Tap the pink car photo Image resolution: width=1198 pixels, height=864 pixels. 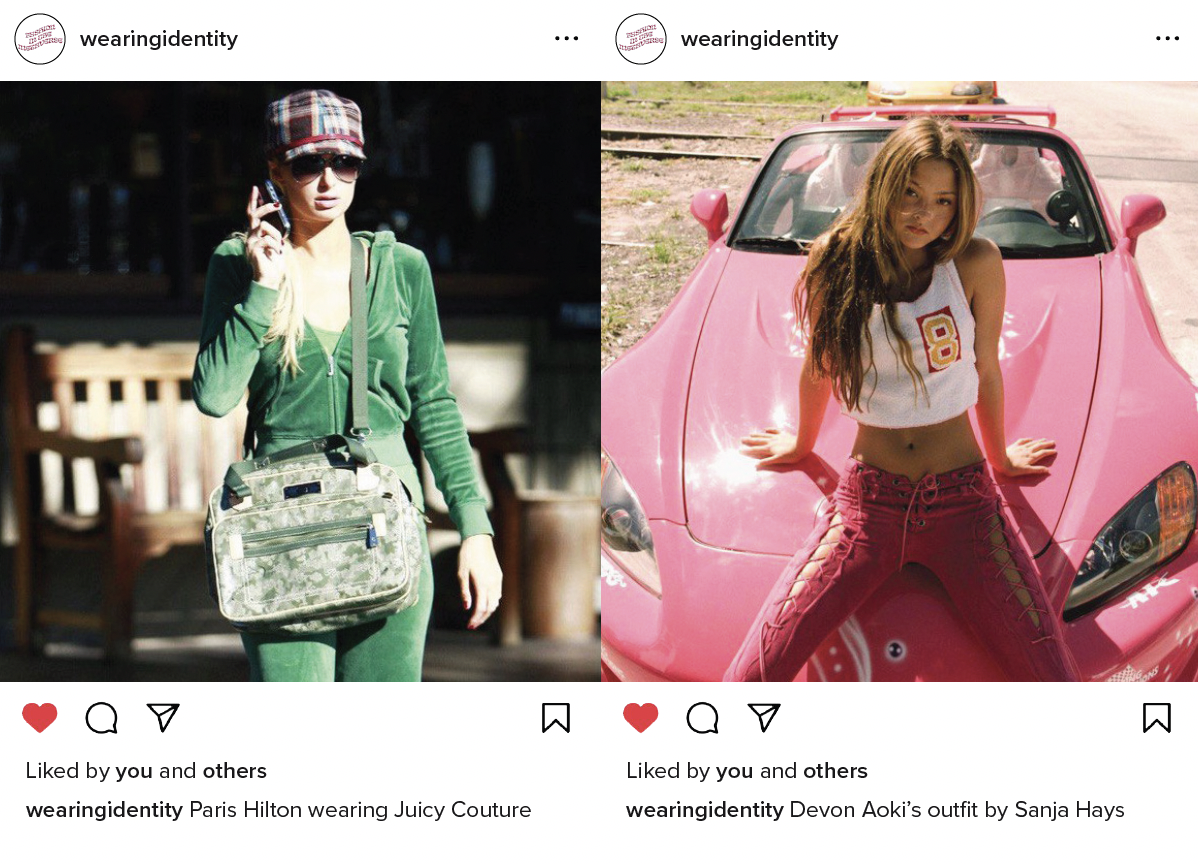(899, 381)
